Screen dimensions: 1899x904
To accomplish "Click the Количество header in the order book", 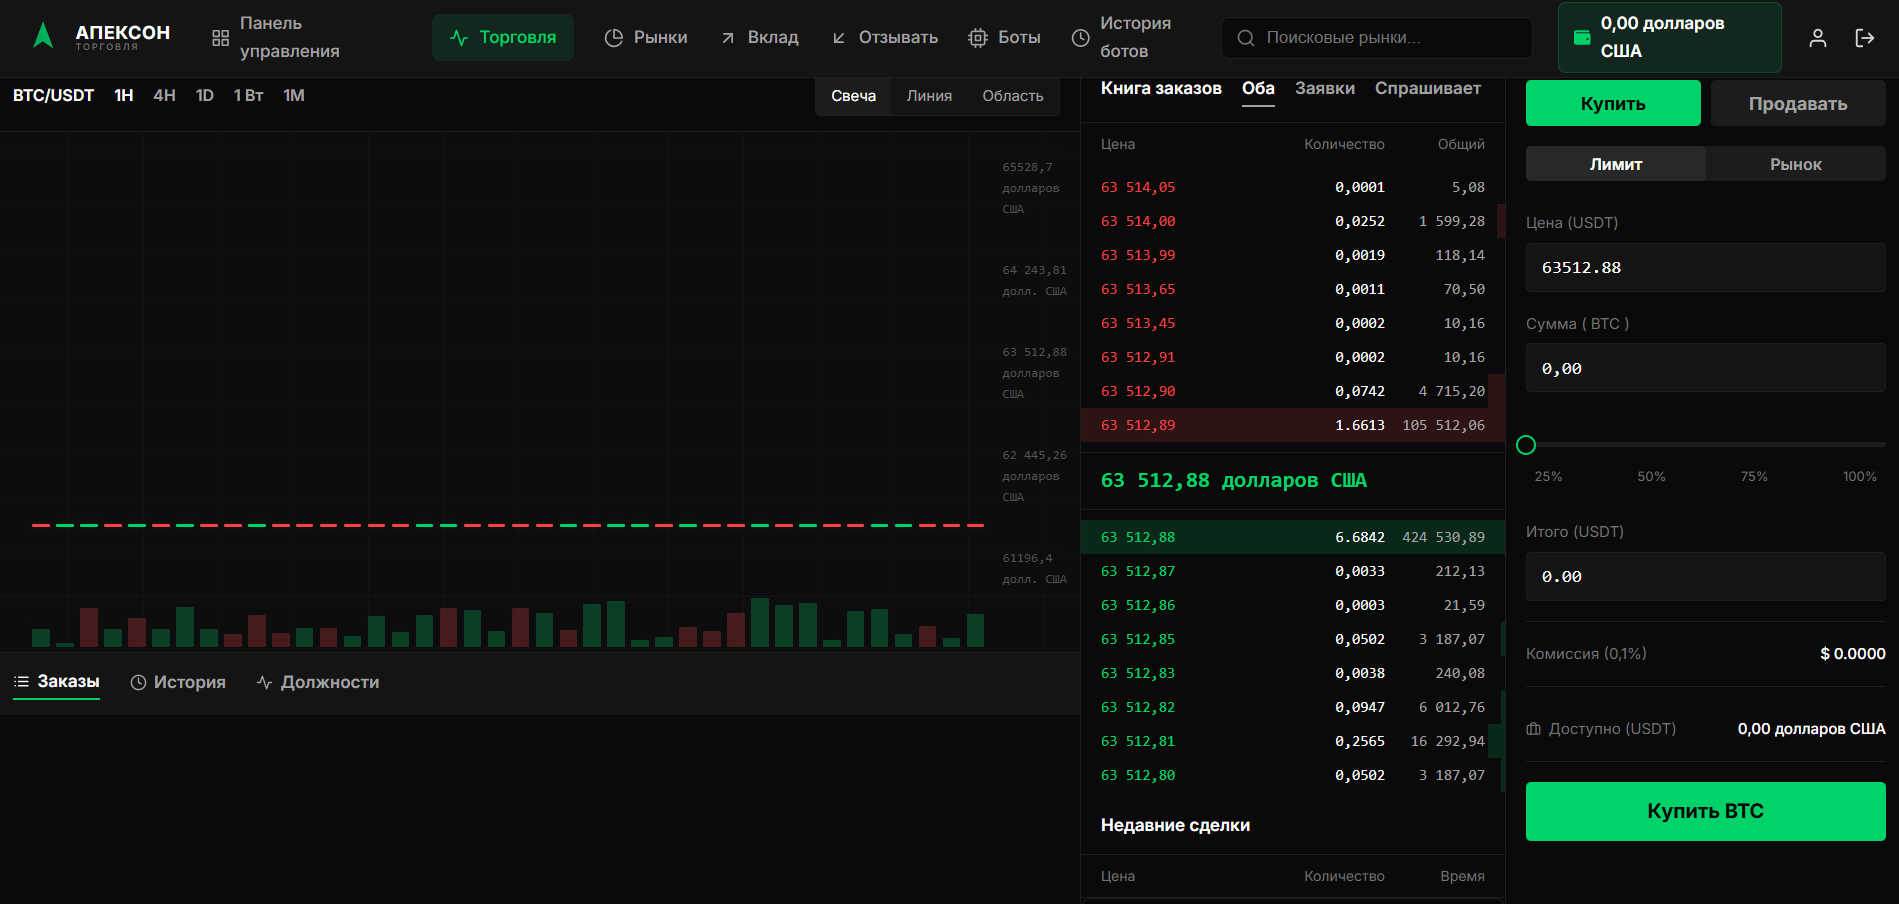I will point(1344,144).
